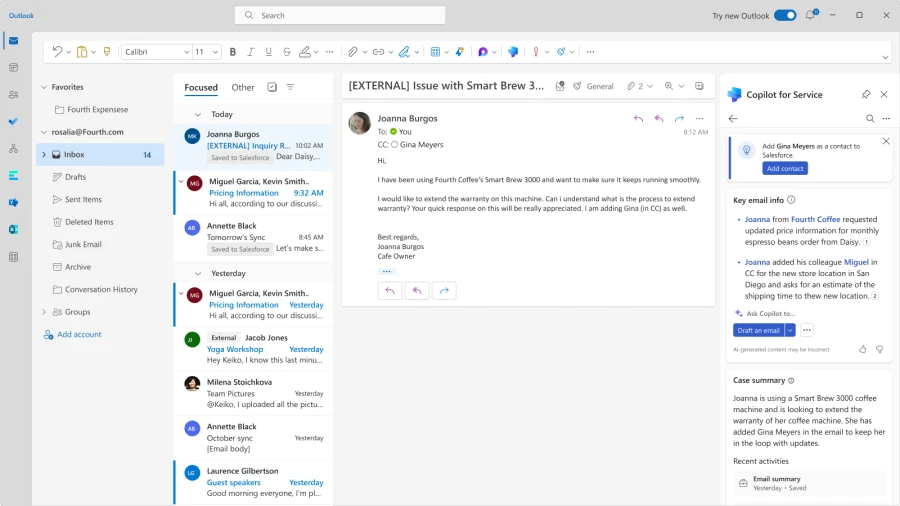The width and height of the screenshot is (900, 506).
Task: Click the Add contact button
Action: (x=785, y=168)
